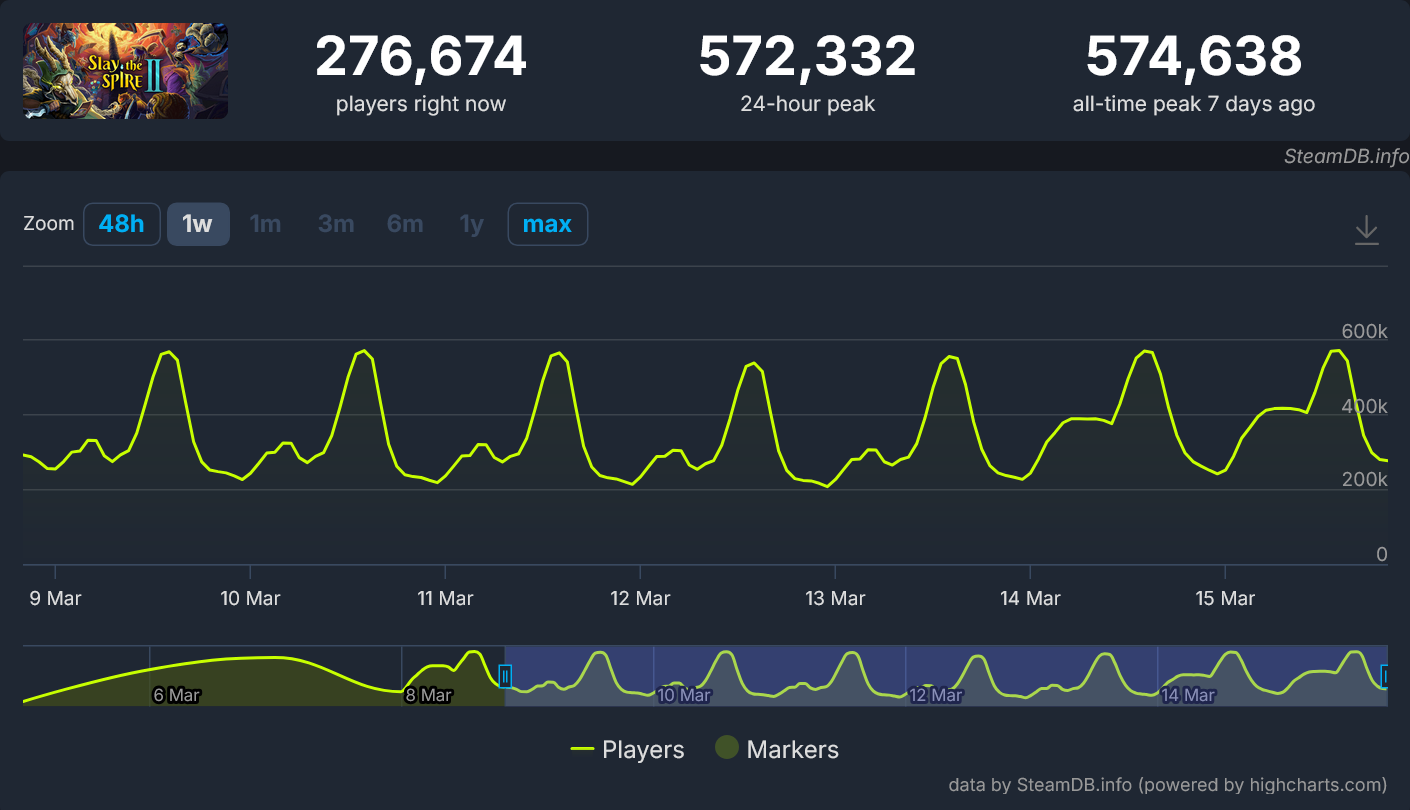Click the 200k y-axis label

pyautogui.click(x=1364, y=480)
